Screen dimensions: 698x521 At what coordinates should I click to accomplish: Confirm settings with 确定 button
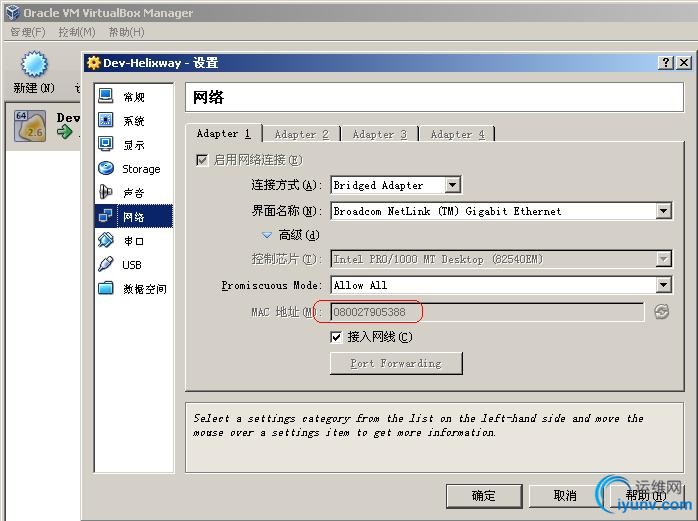click(x=484, y=496)
